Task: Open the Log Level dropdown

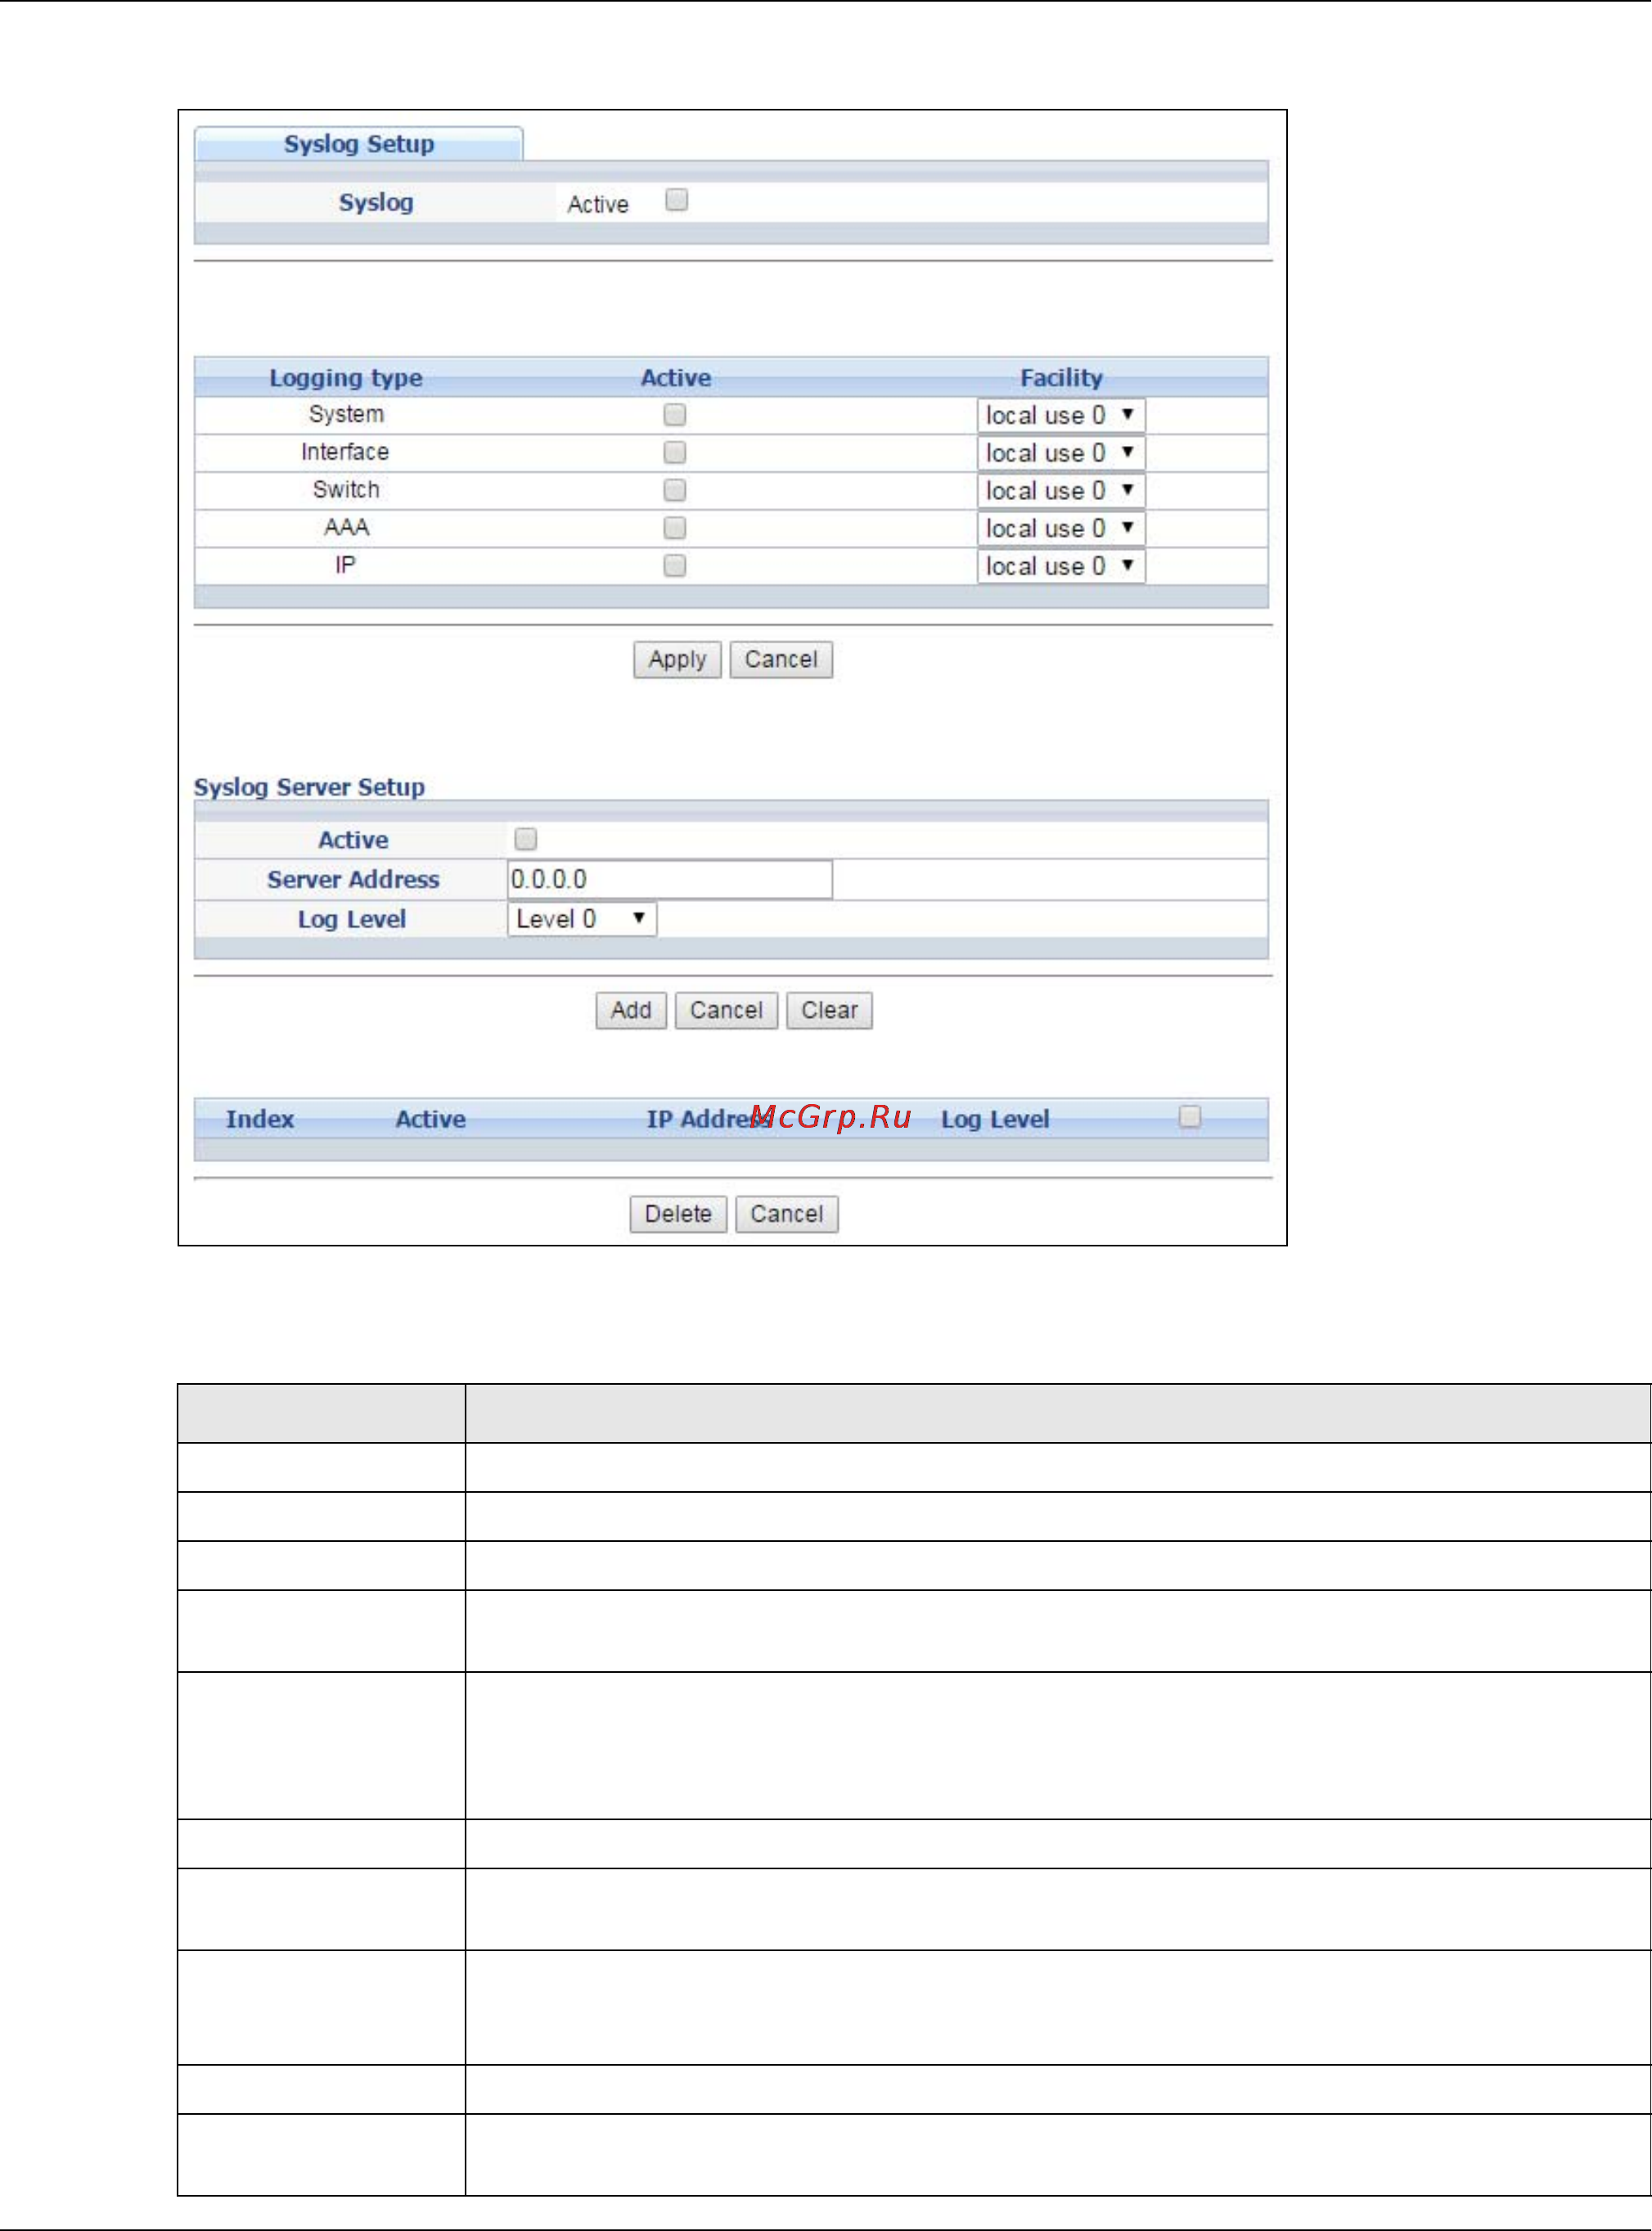Action: pyautogui.click(x=582, y=919)
